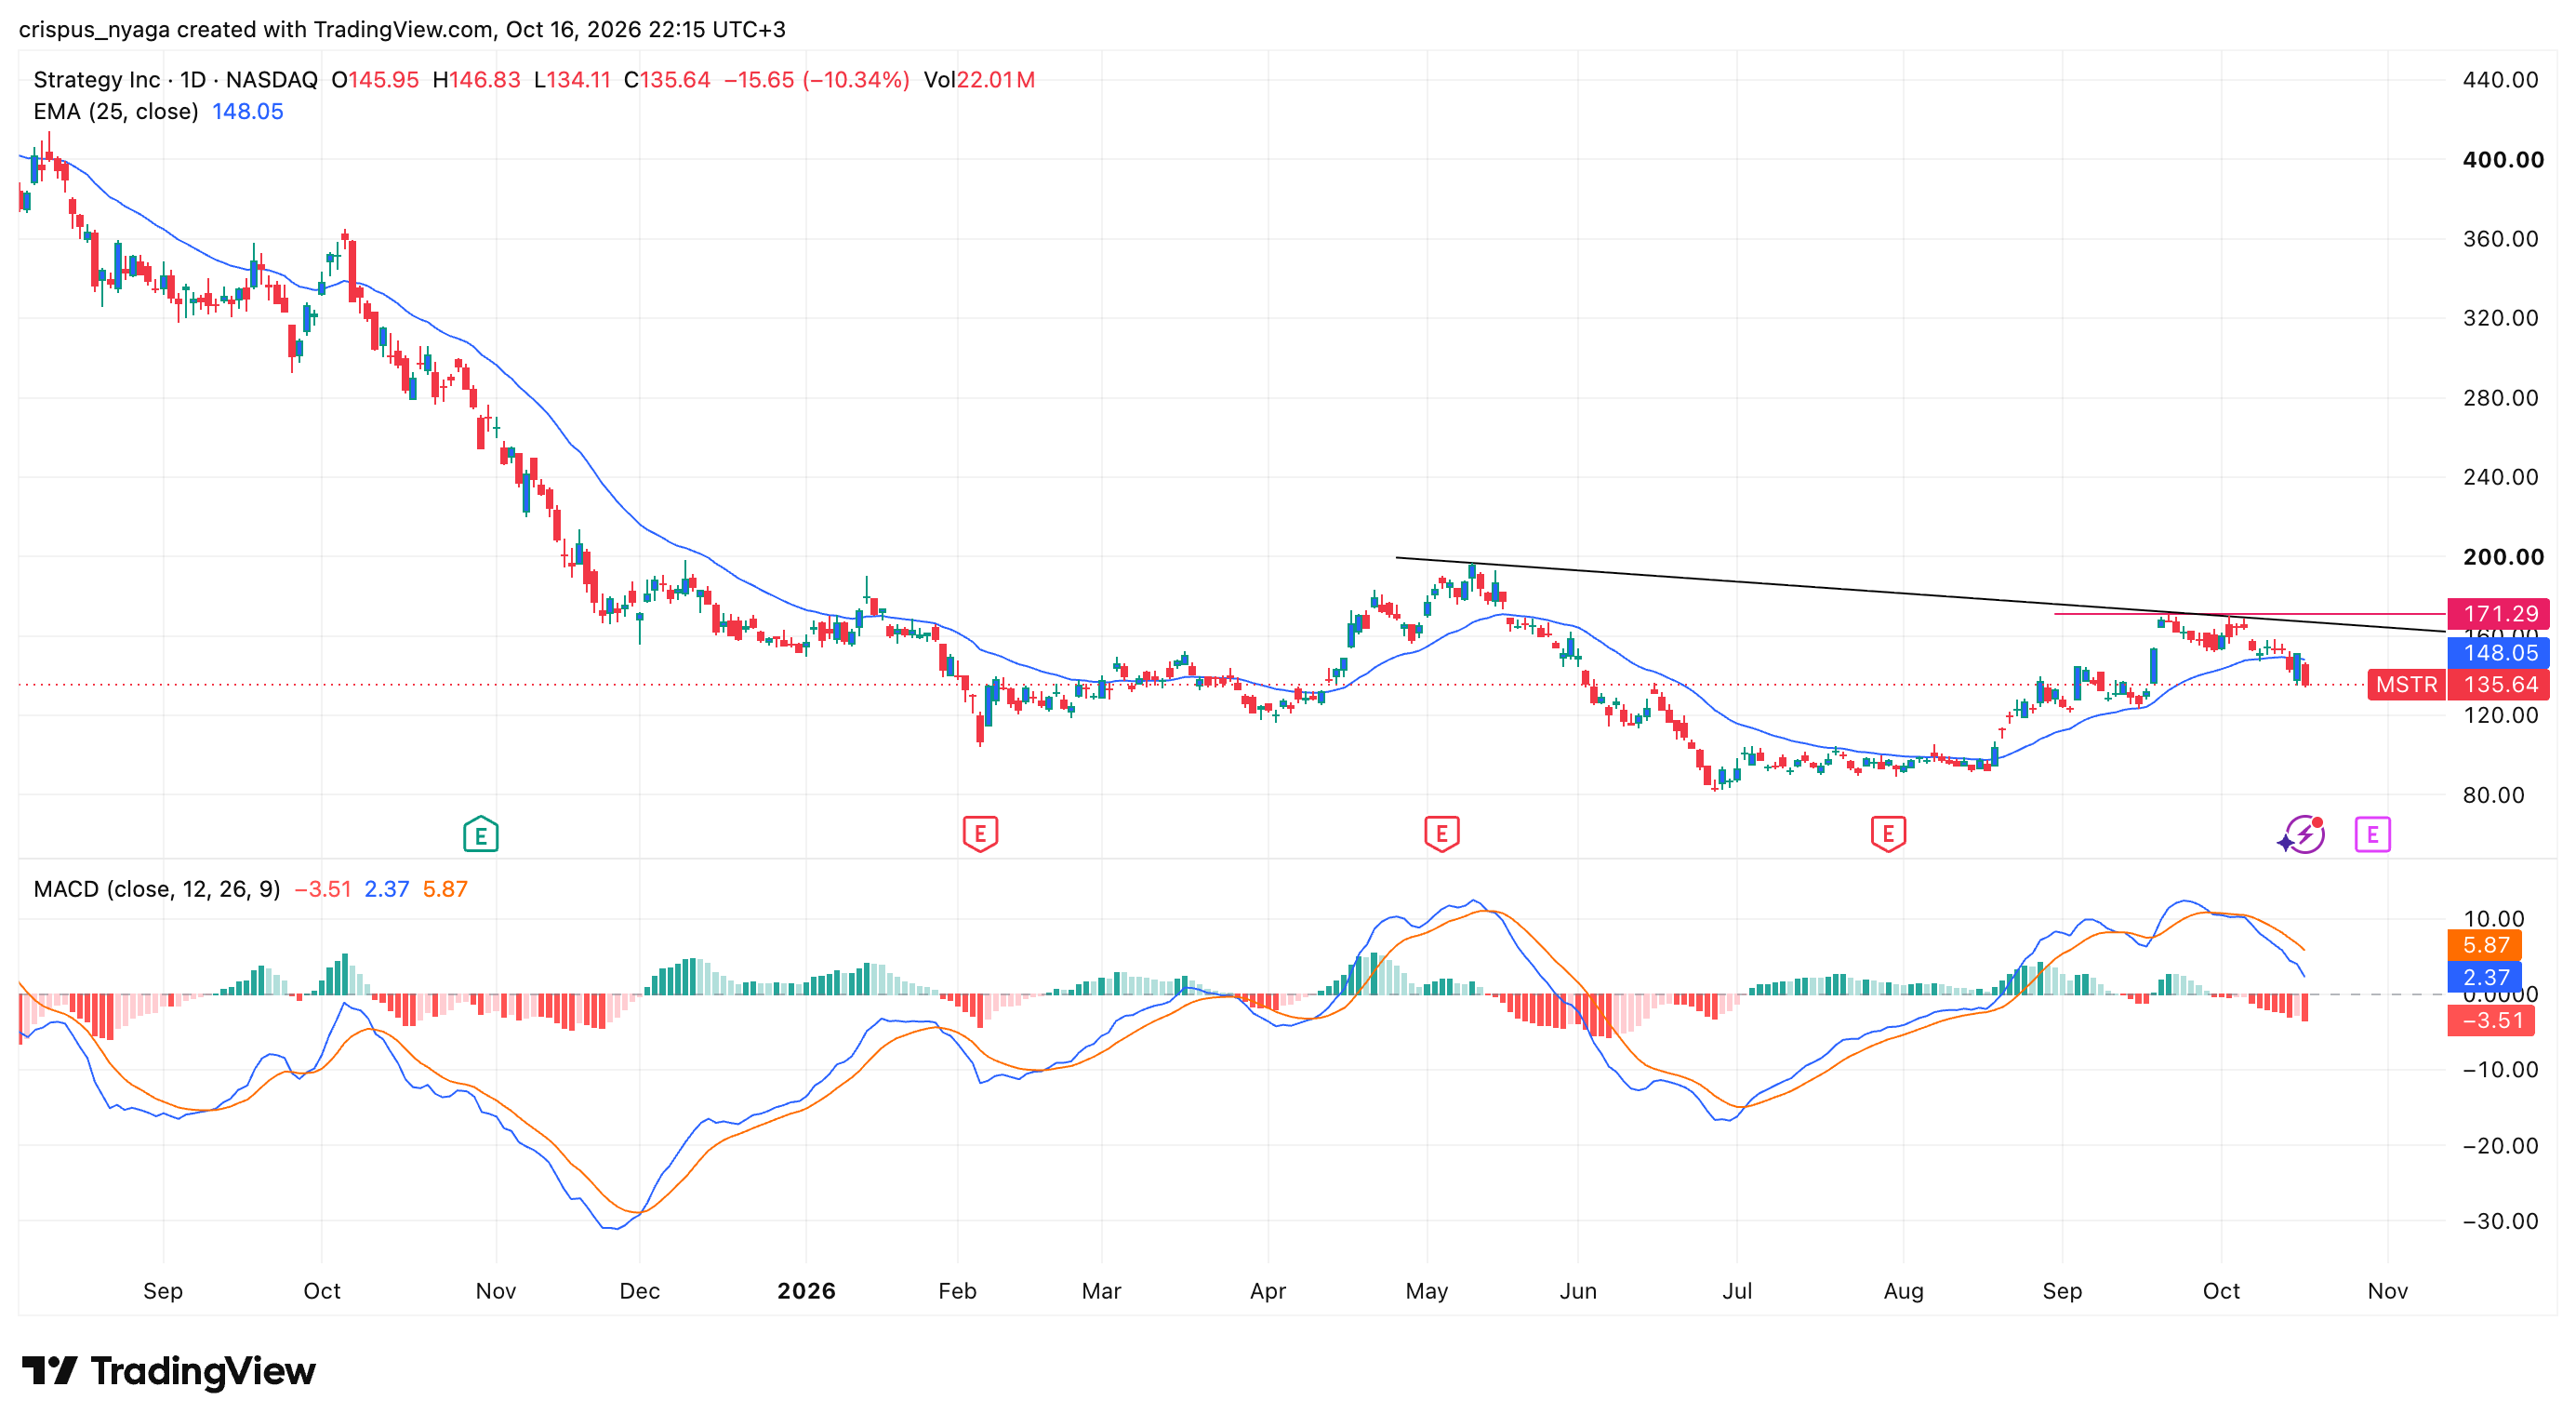Click the Strategy Inc · 1D · NASDAQ title
This screenshot has height=1427, width=2576.
coord(175,80)
